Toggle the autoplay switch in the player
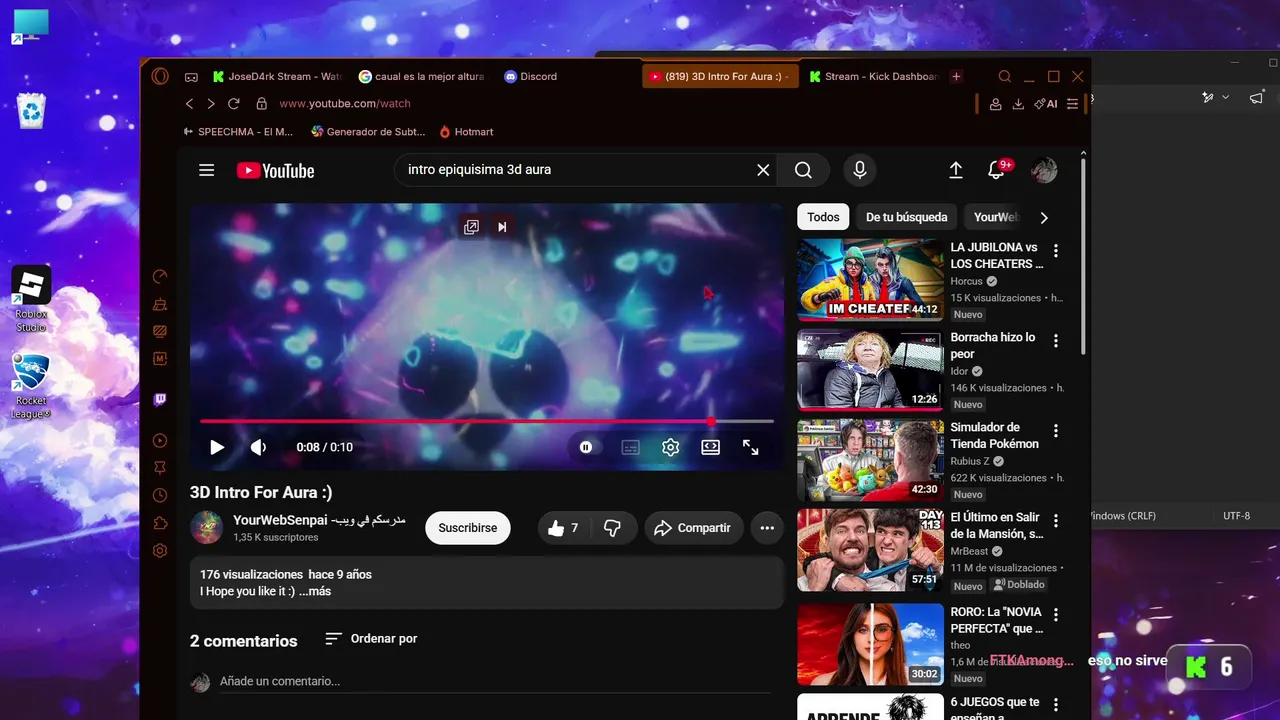The height and width of the screenshot is (720, 1280). (x=586, y=448)
